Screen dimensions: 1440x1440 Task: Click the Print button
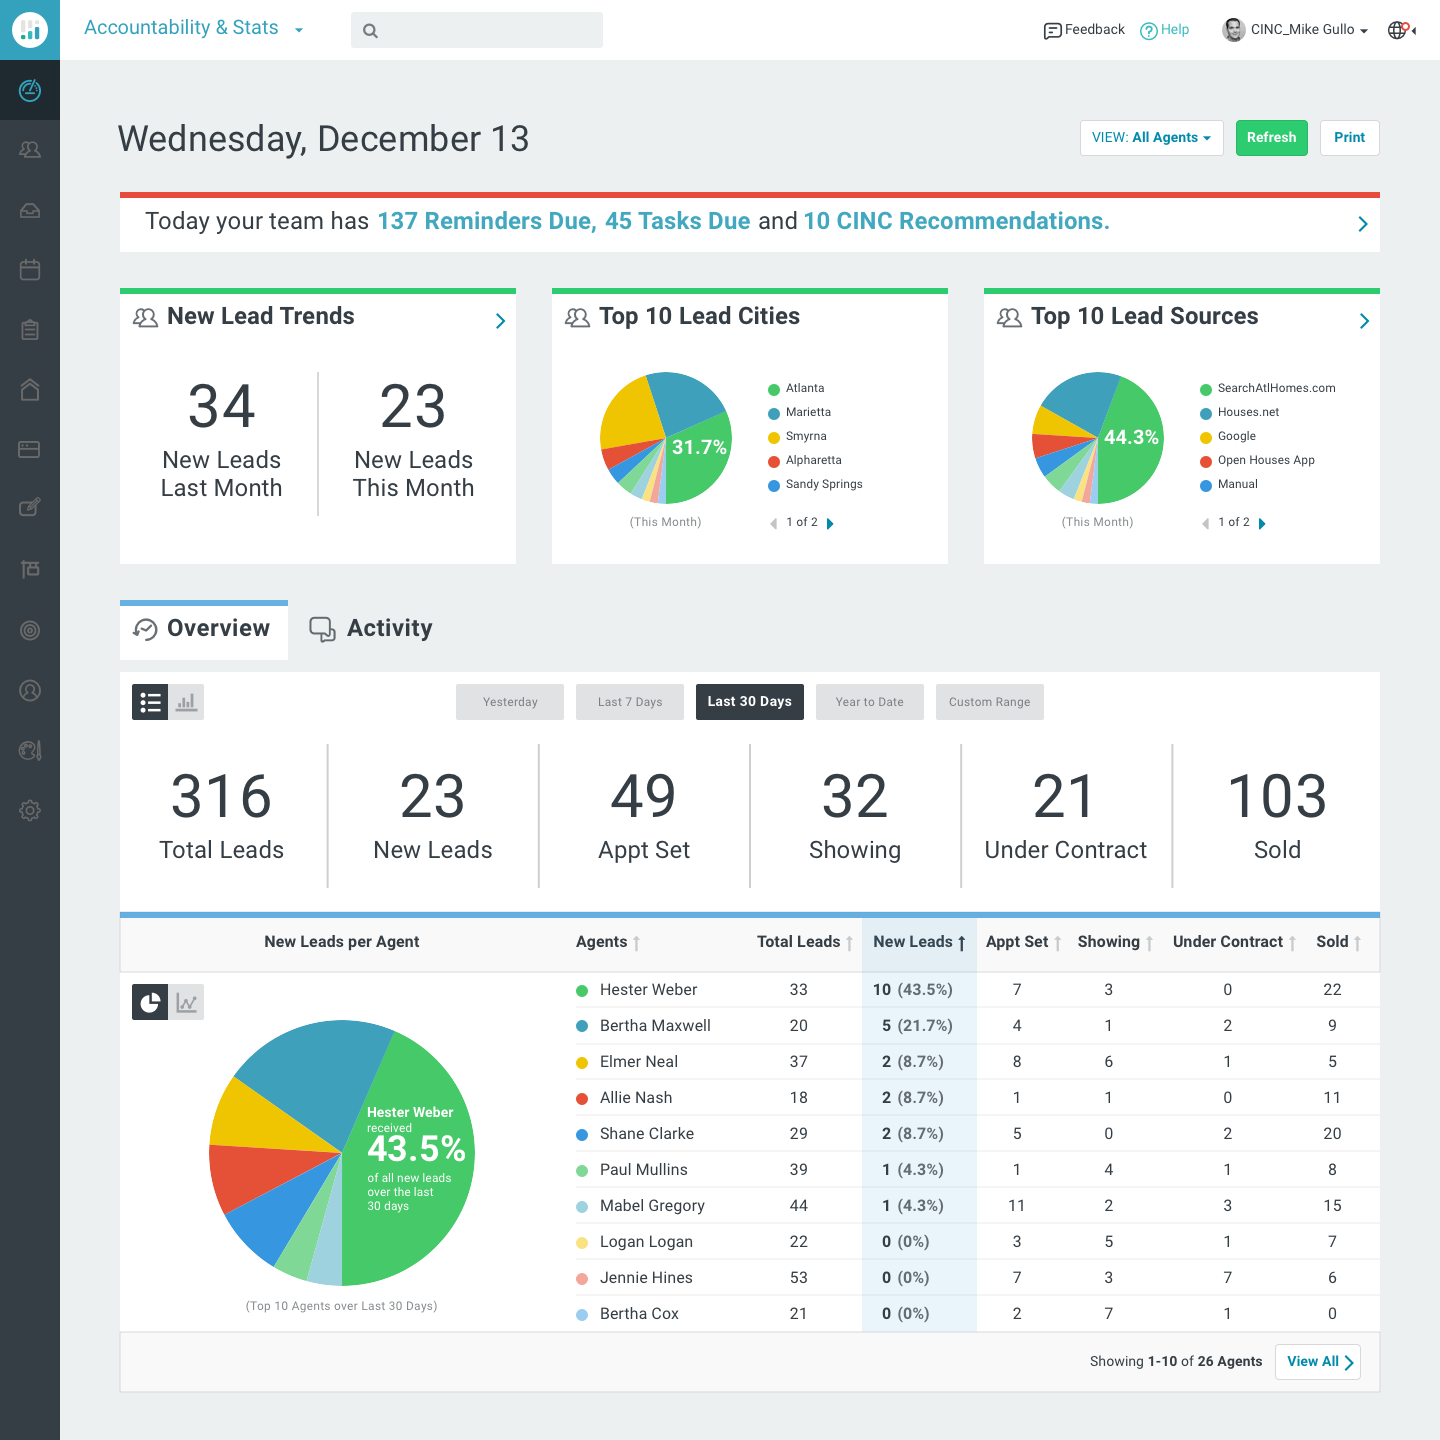click(1350, 138)
